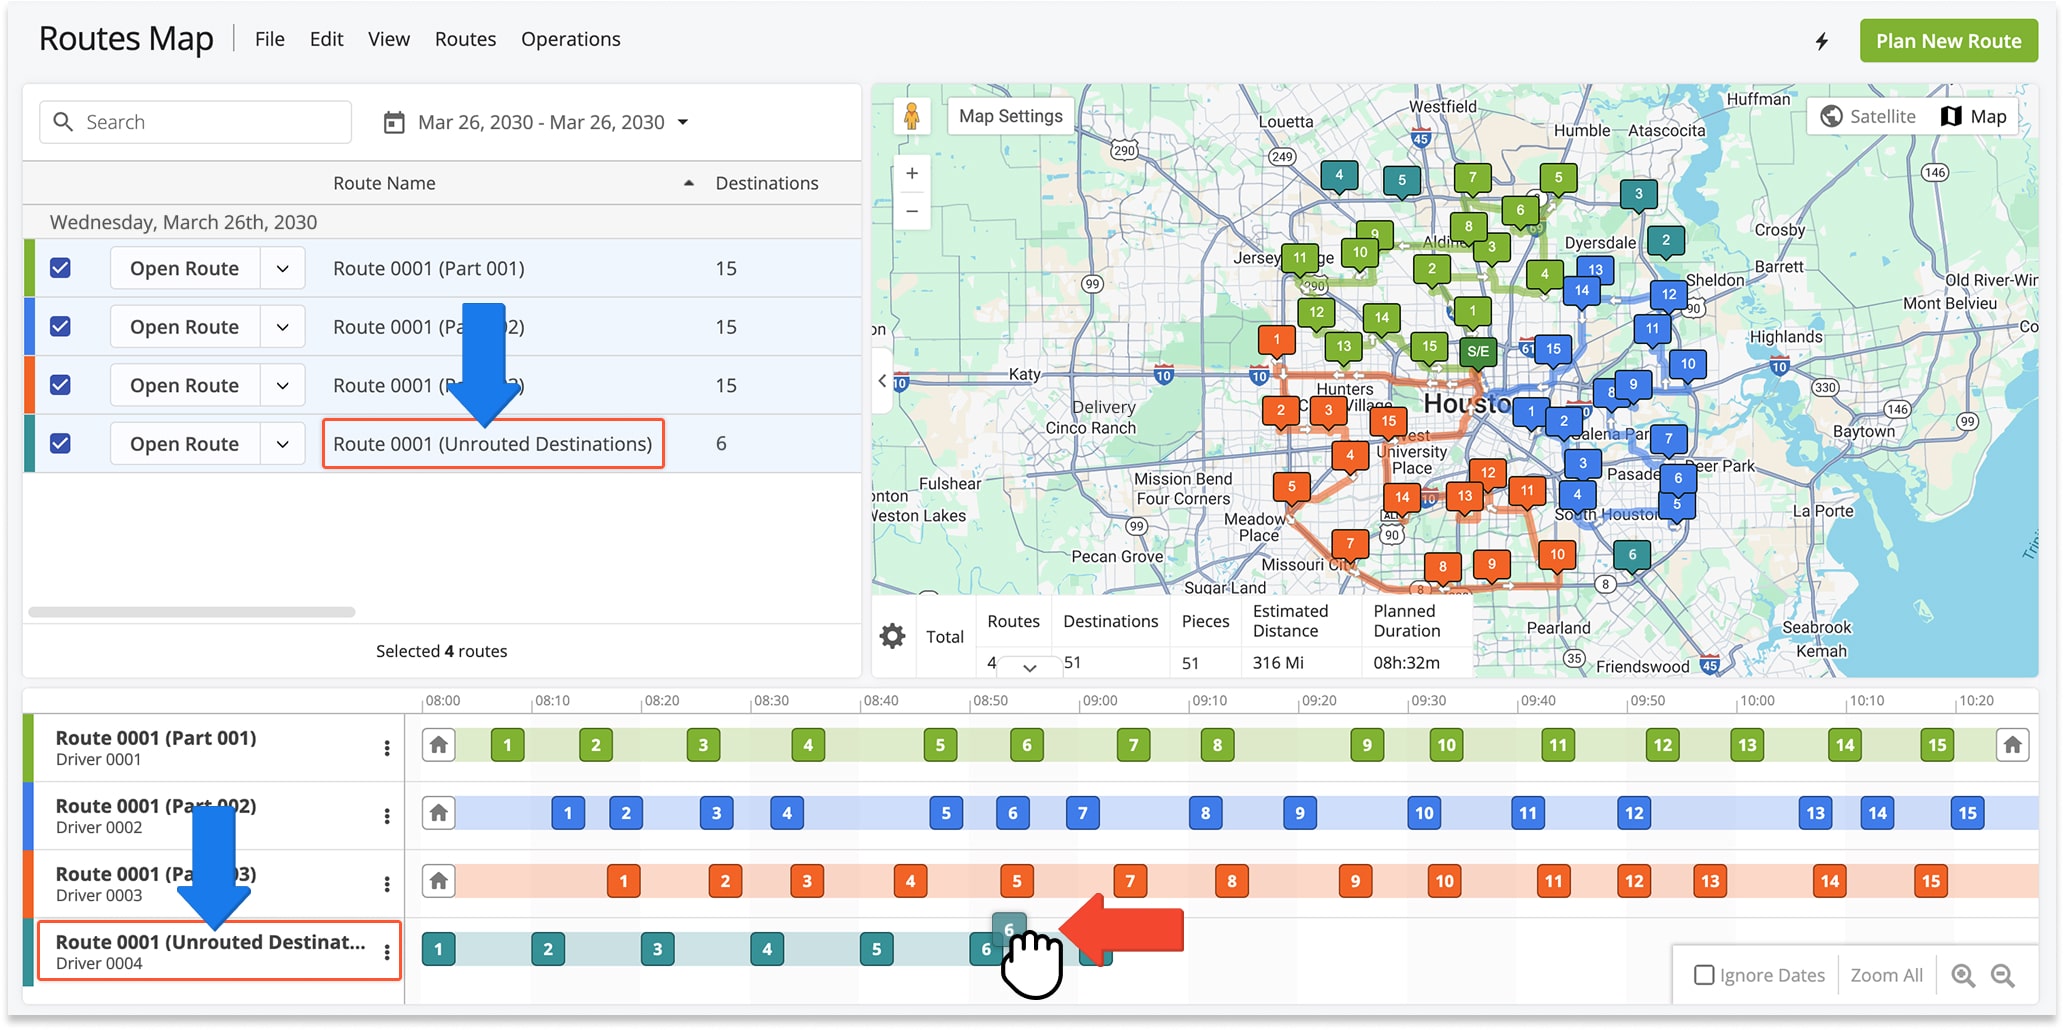This screenshot has height=1030, width=2064.
Task: Expand the Open Route dropdown for Part 002
Action: coord(281,326)
